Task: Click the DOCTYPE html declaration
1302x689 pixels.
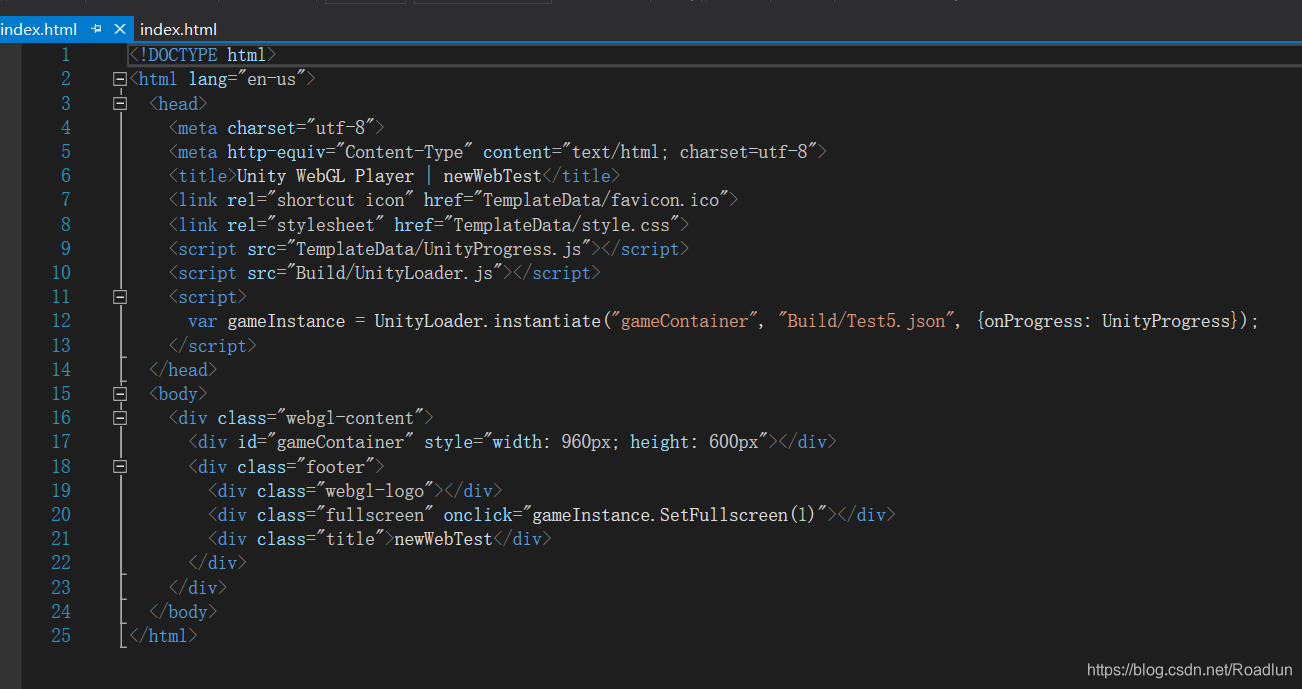Action: tap(202, 55)
